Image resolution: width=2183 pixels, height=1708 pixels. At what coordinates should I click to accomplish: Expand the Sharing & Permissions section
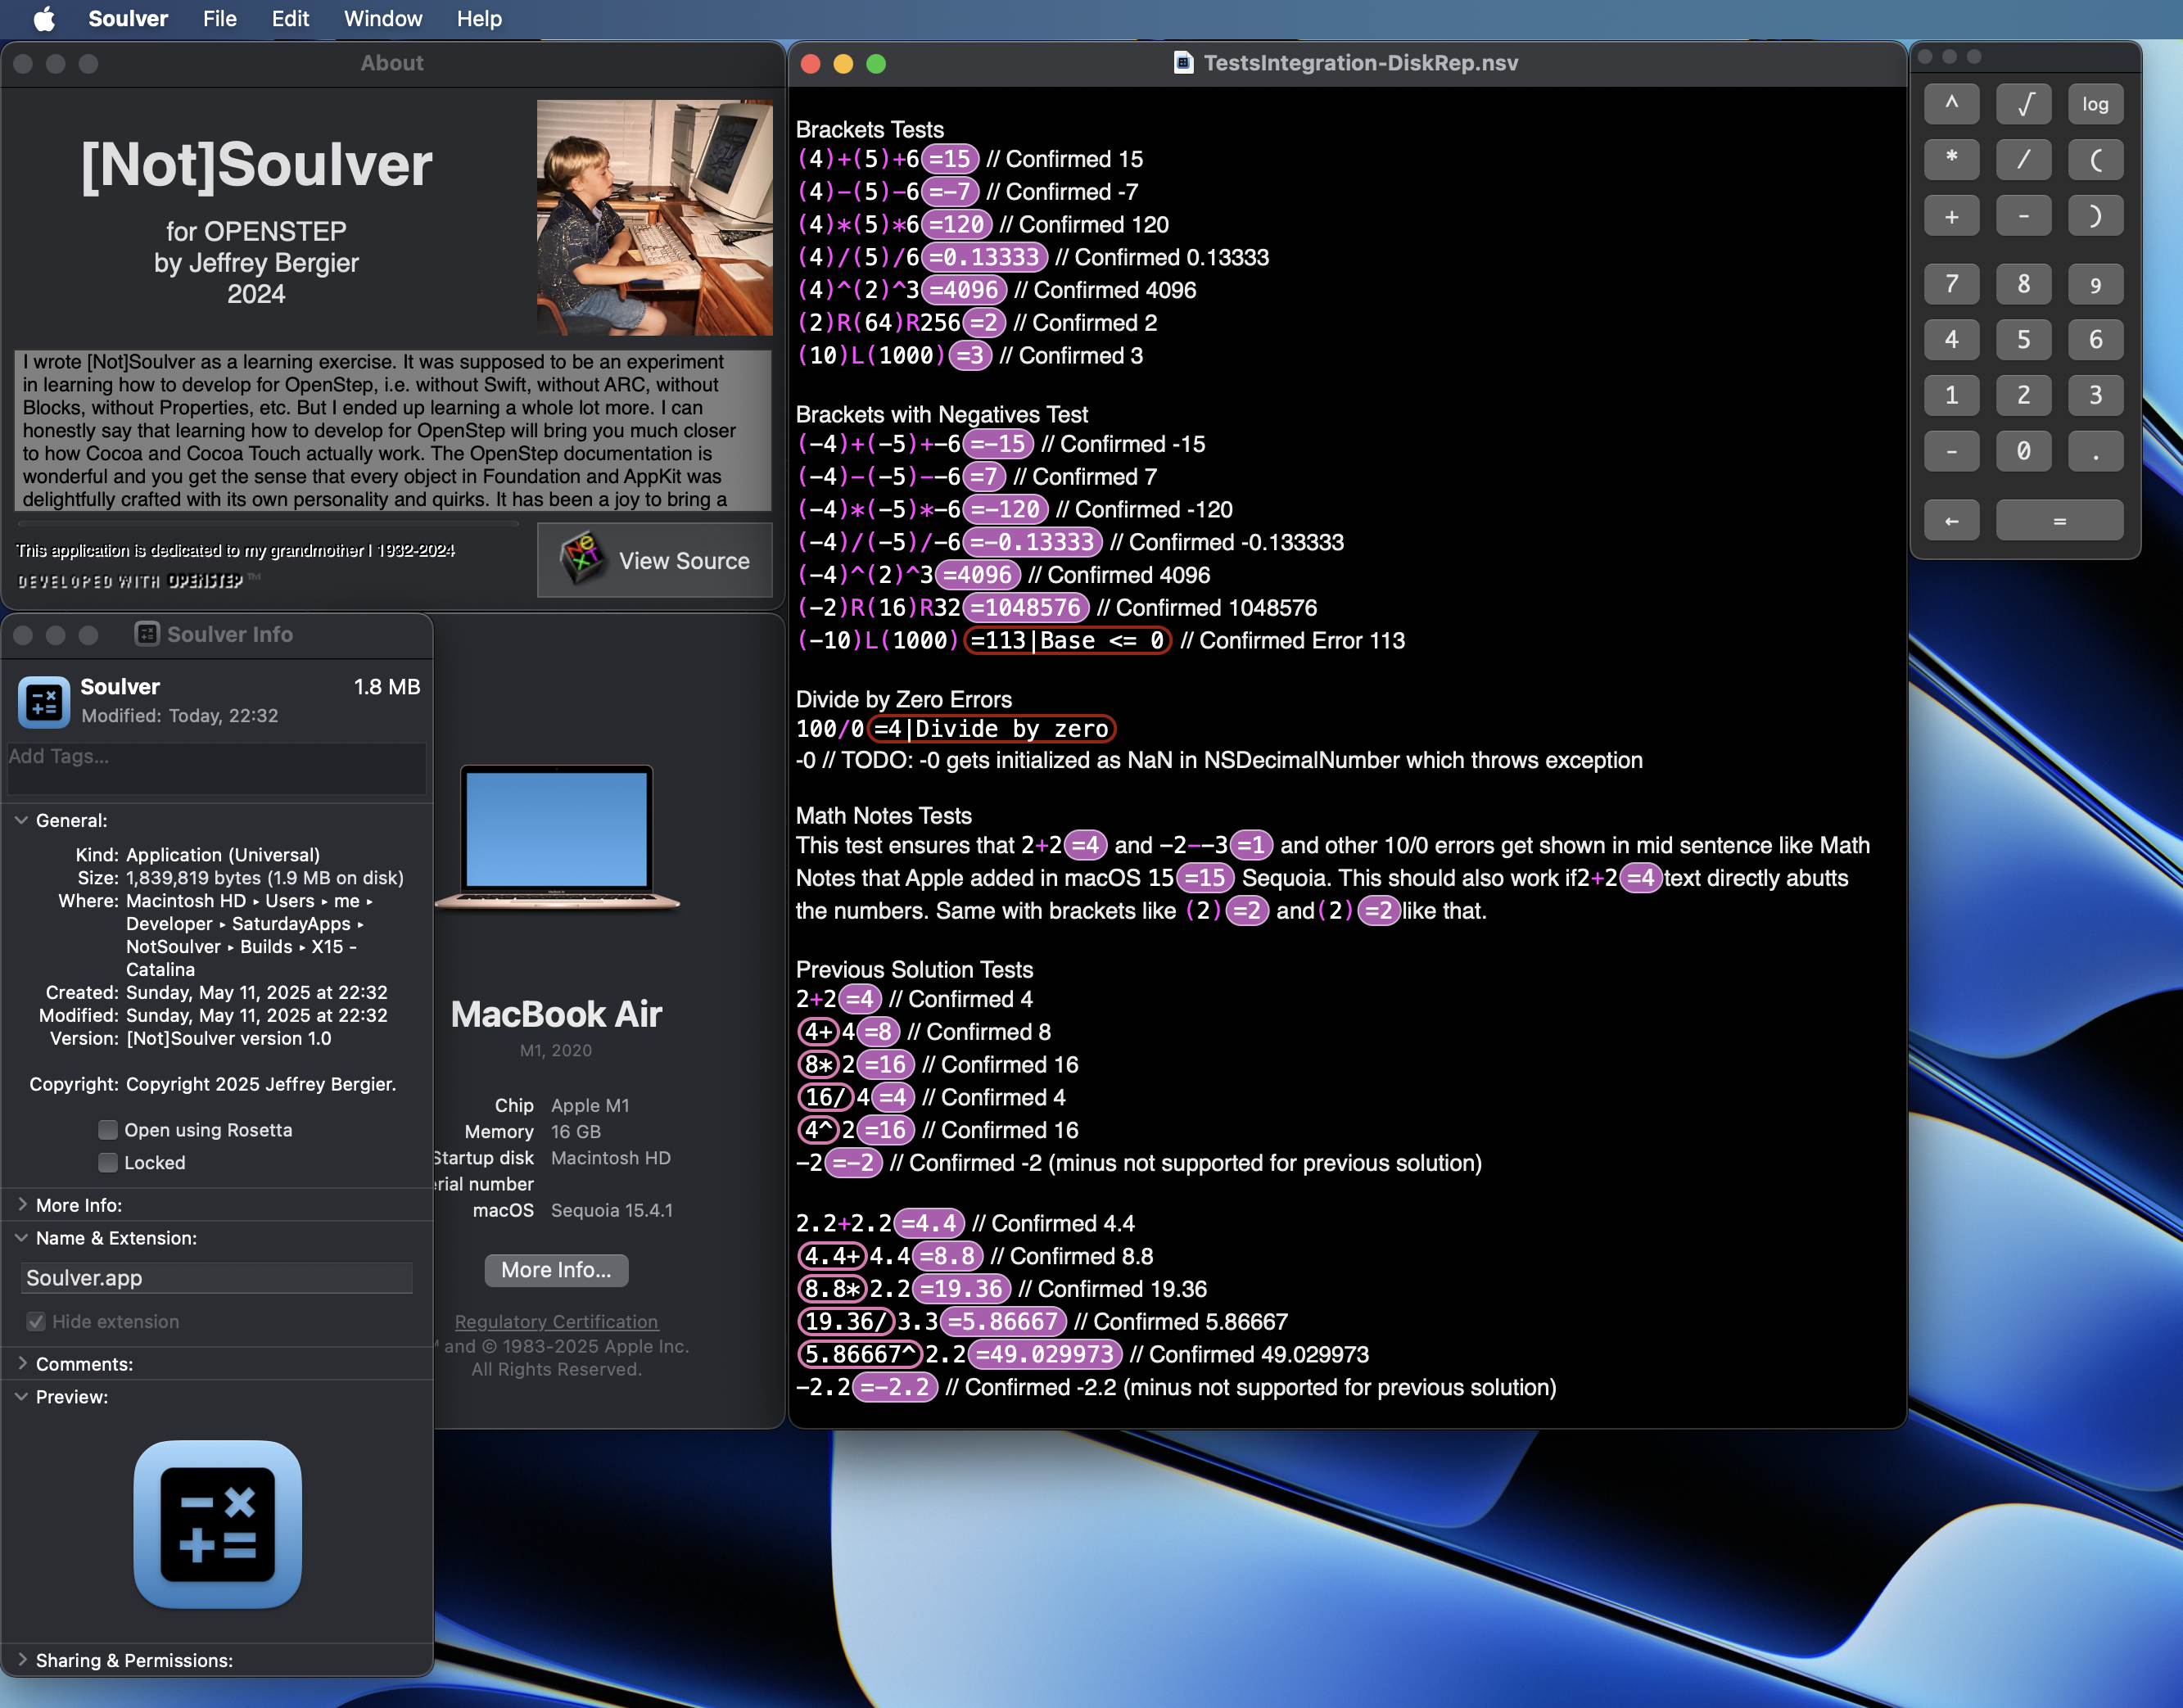click(22, 1660)
